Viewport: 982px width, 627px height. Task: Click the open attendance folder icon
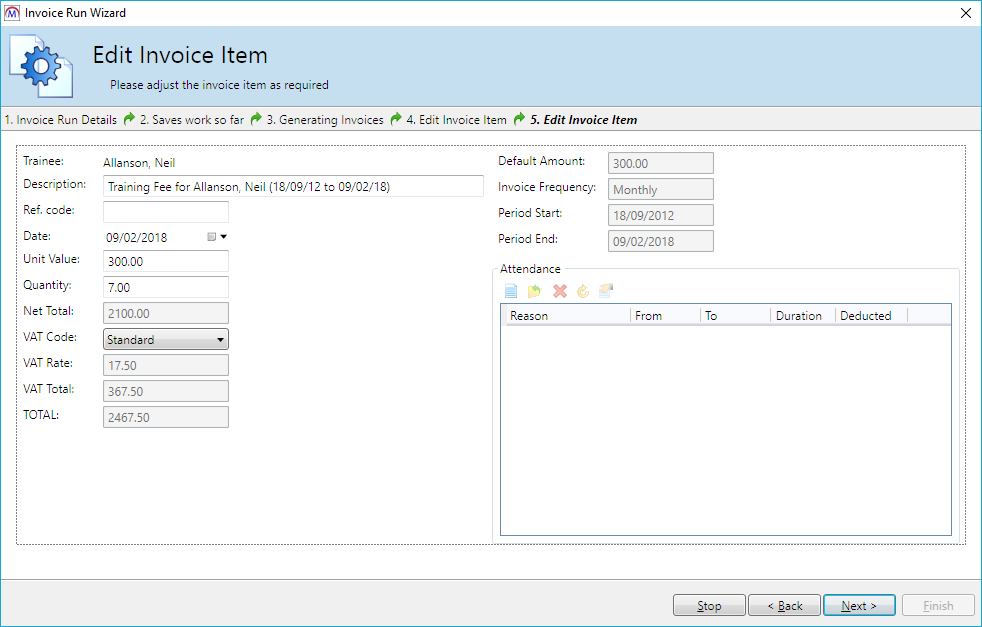coord(535,291)
